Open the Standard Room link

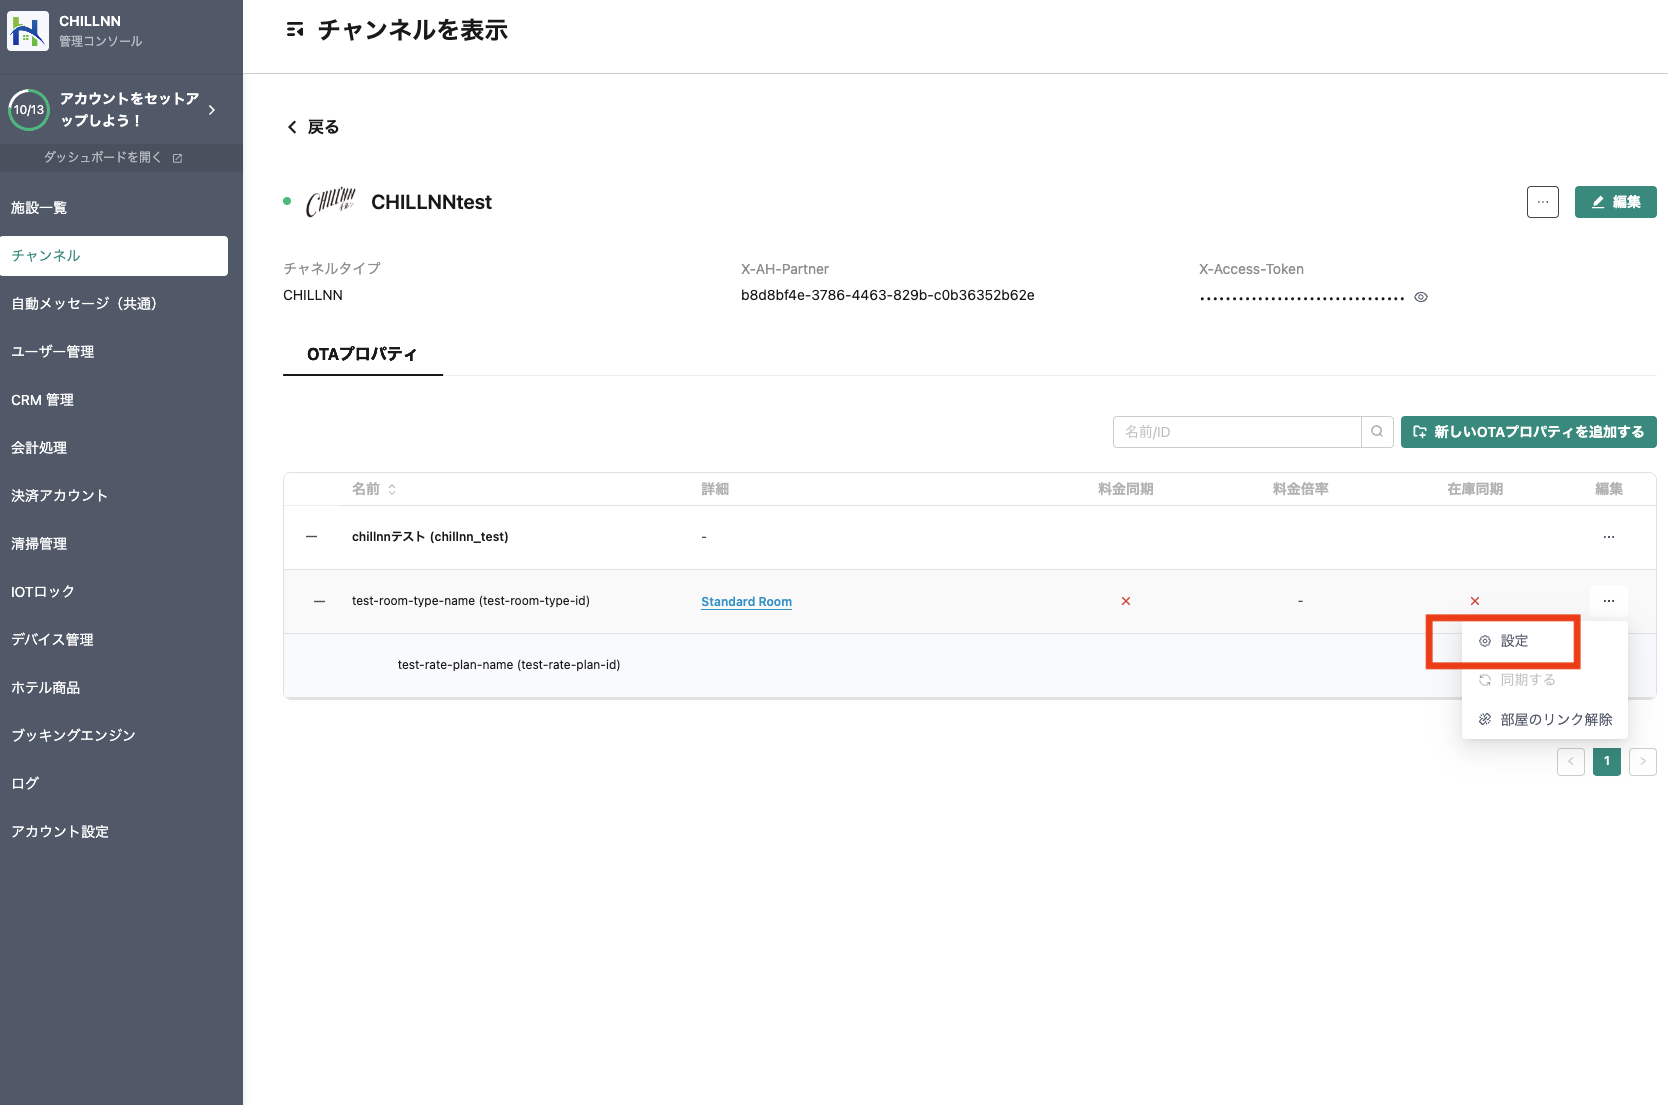tap(746, 602)
